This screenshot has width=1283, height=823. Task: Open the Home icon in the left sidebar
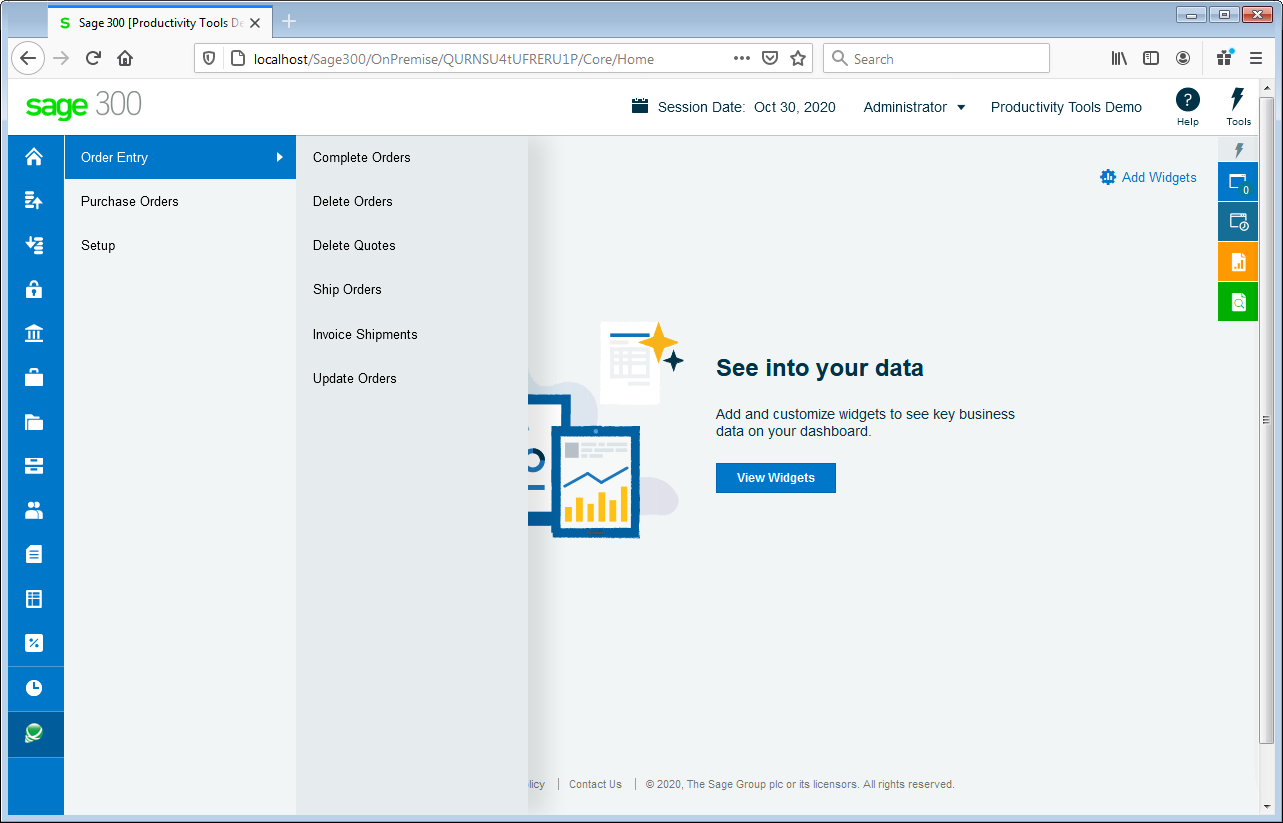pos(34,157)
